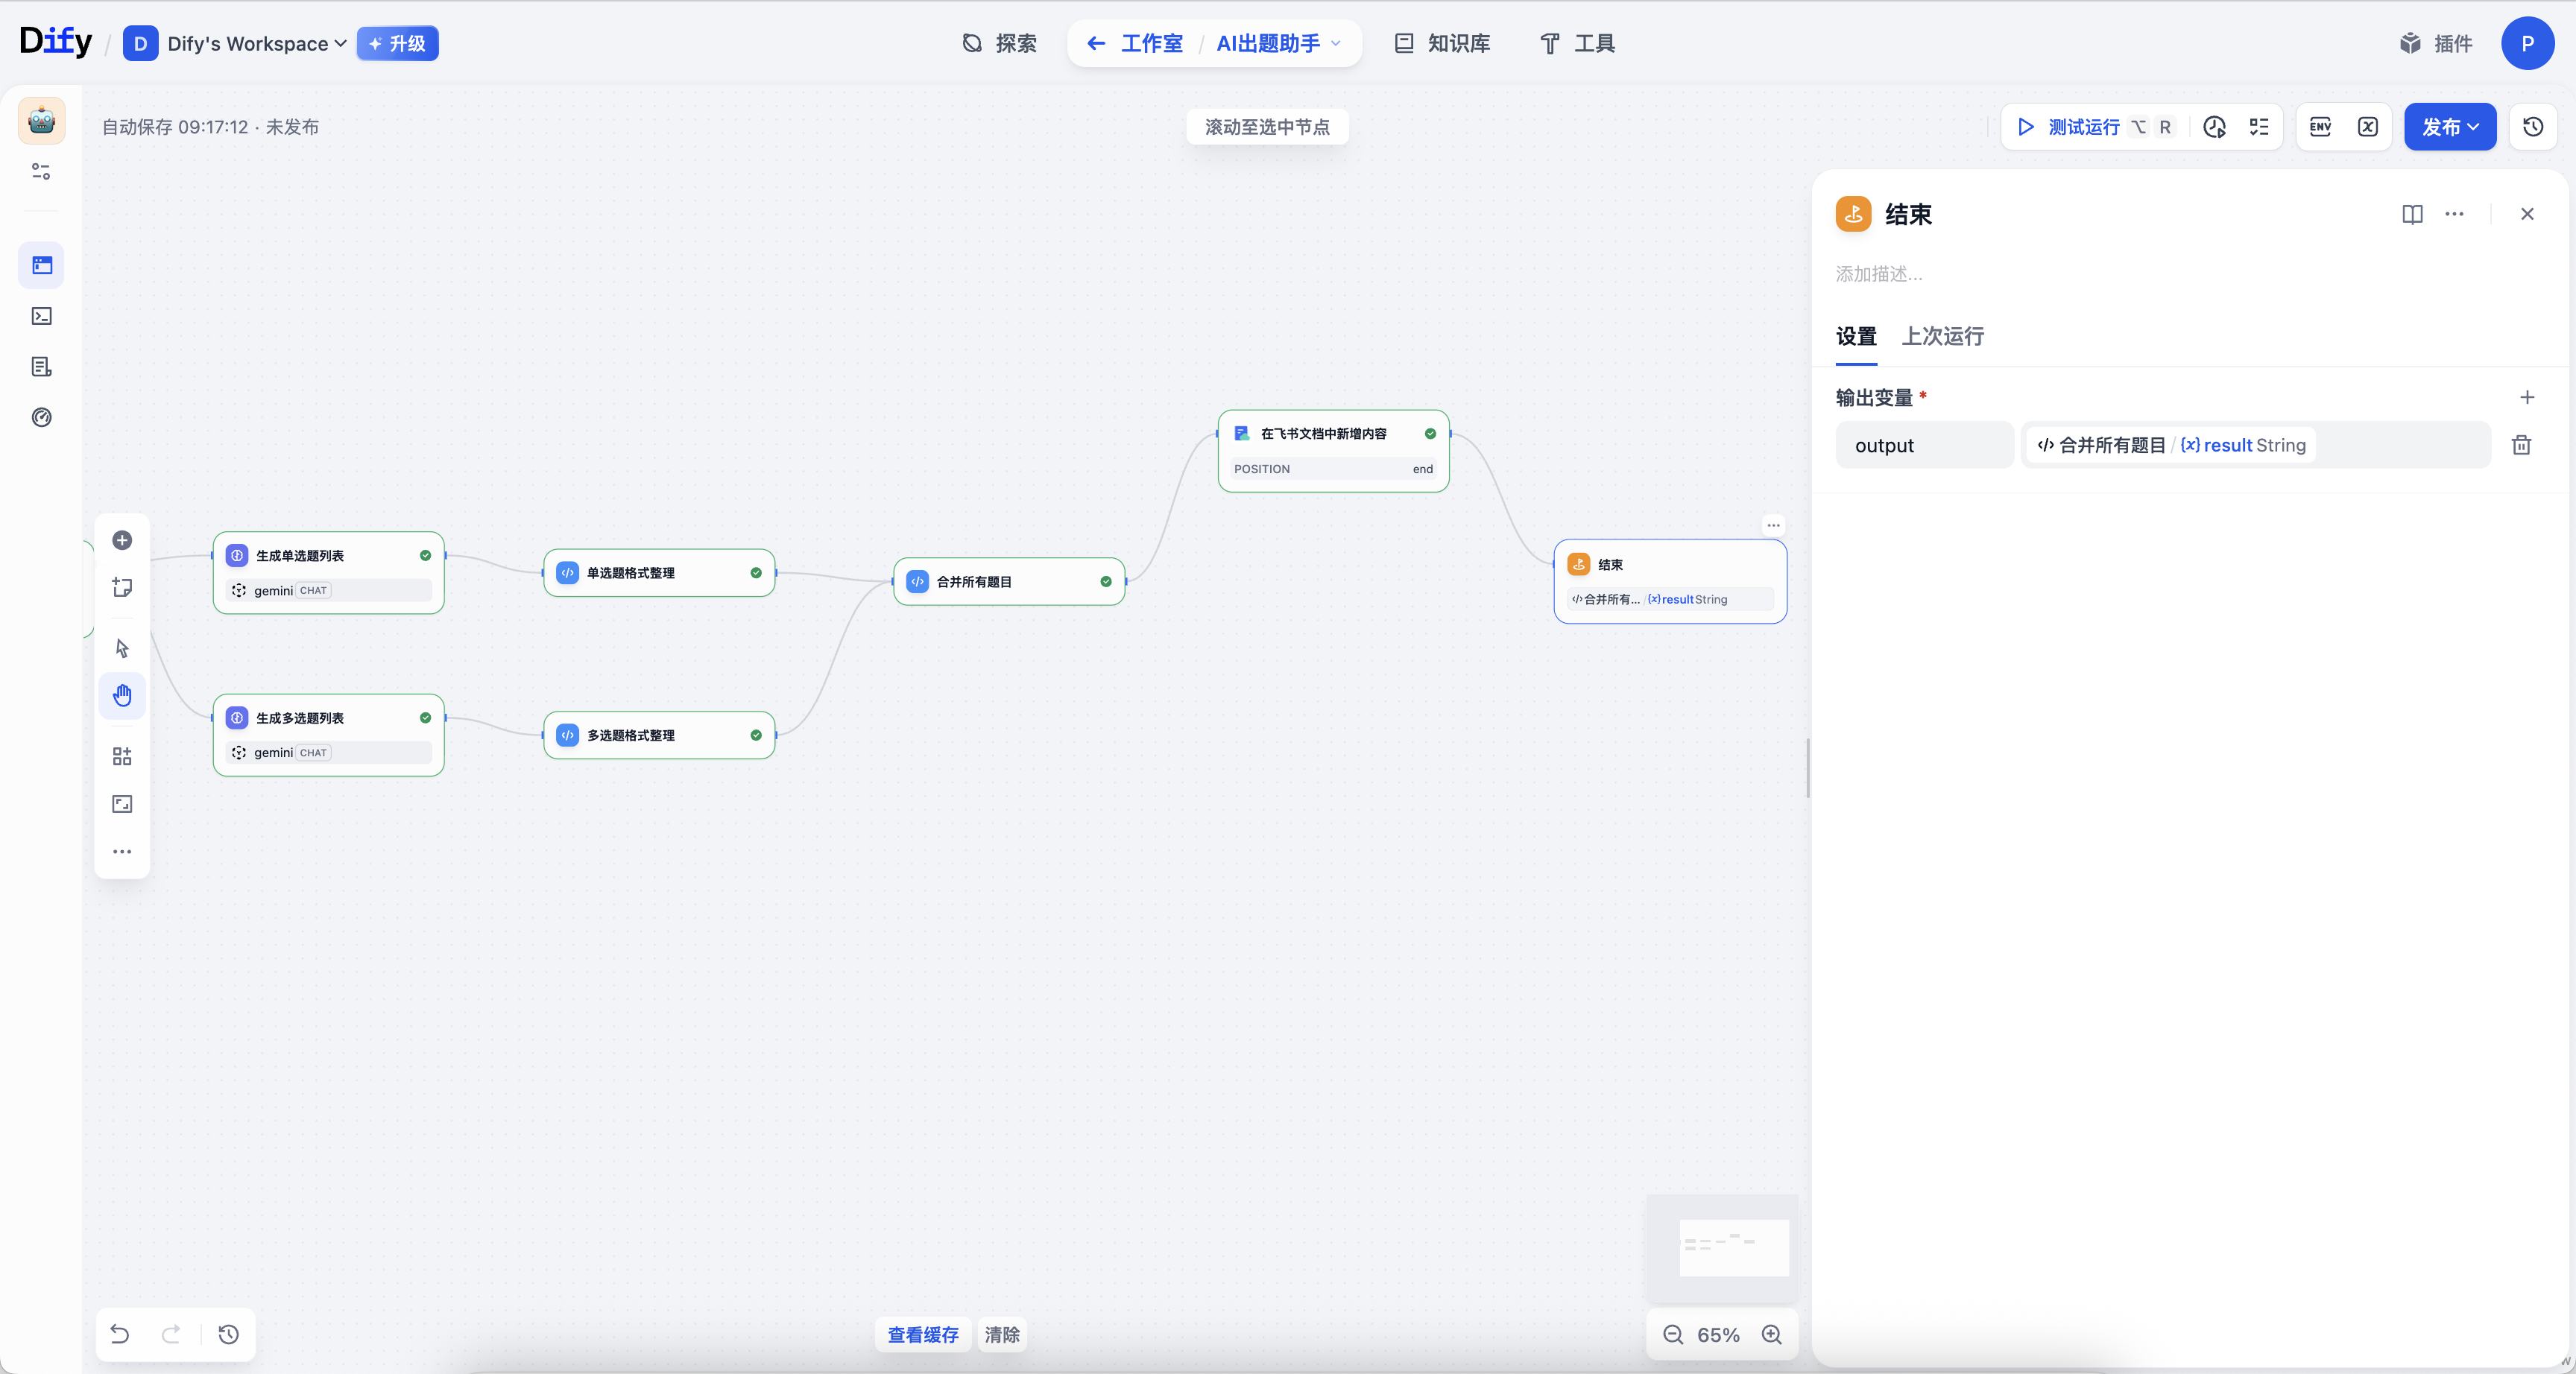
Task: Click the 测试运行 test run button
Action: (x=2069, y=127)
